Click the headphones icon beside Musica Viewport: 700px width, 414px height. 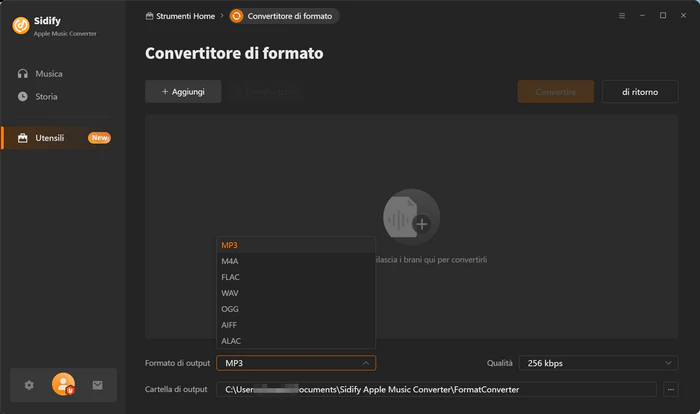(x=23, y=74)
